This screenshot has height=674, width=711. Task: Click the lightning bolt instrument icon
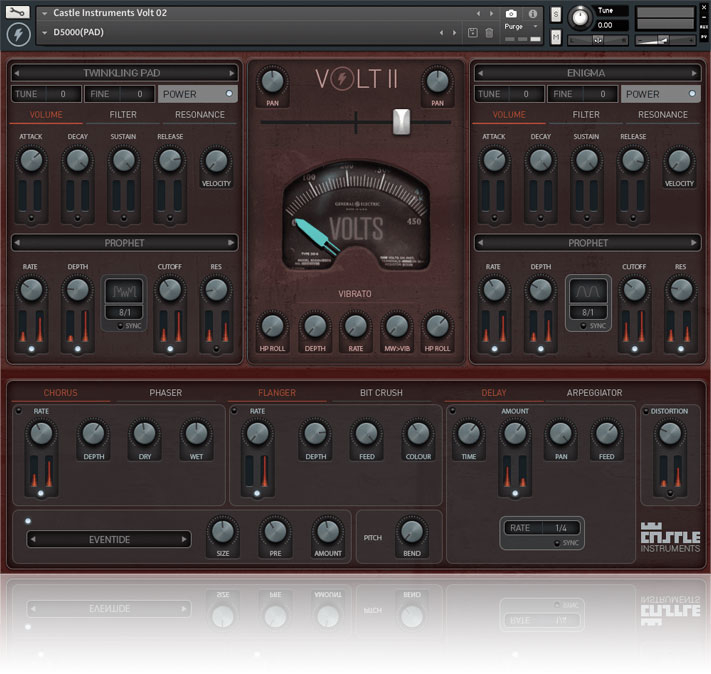point(18,35)
